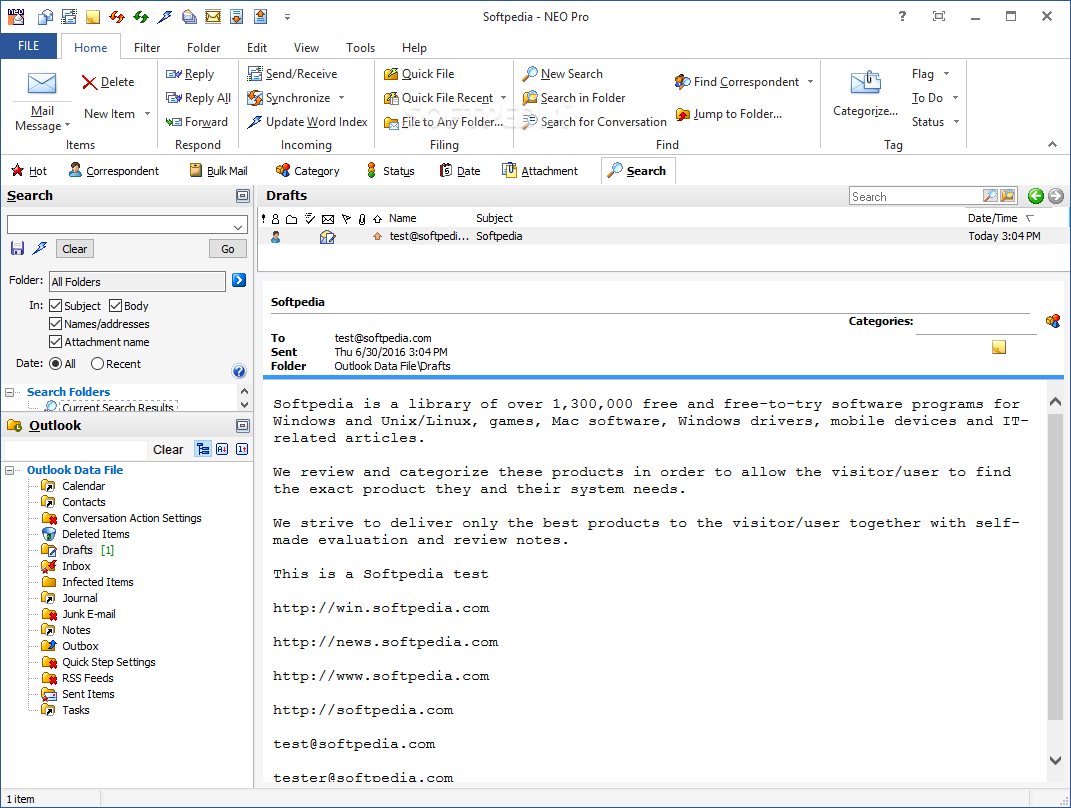This screenshot has height=808, width=1071.
Task: Open the search text combo box dropdown
Action: pyautogui.click(x=238, y=226)
